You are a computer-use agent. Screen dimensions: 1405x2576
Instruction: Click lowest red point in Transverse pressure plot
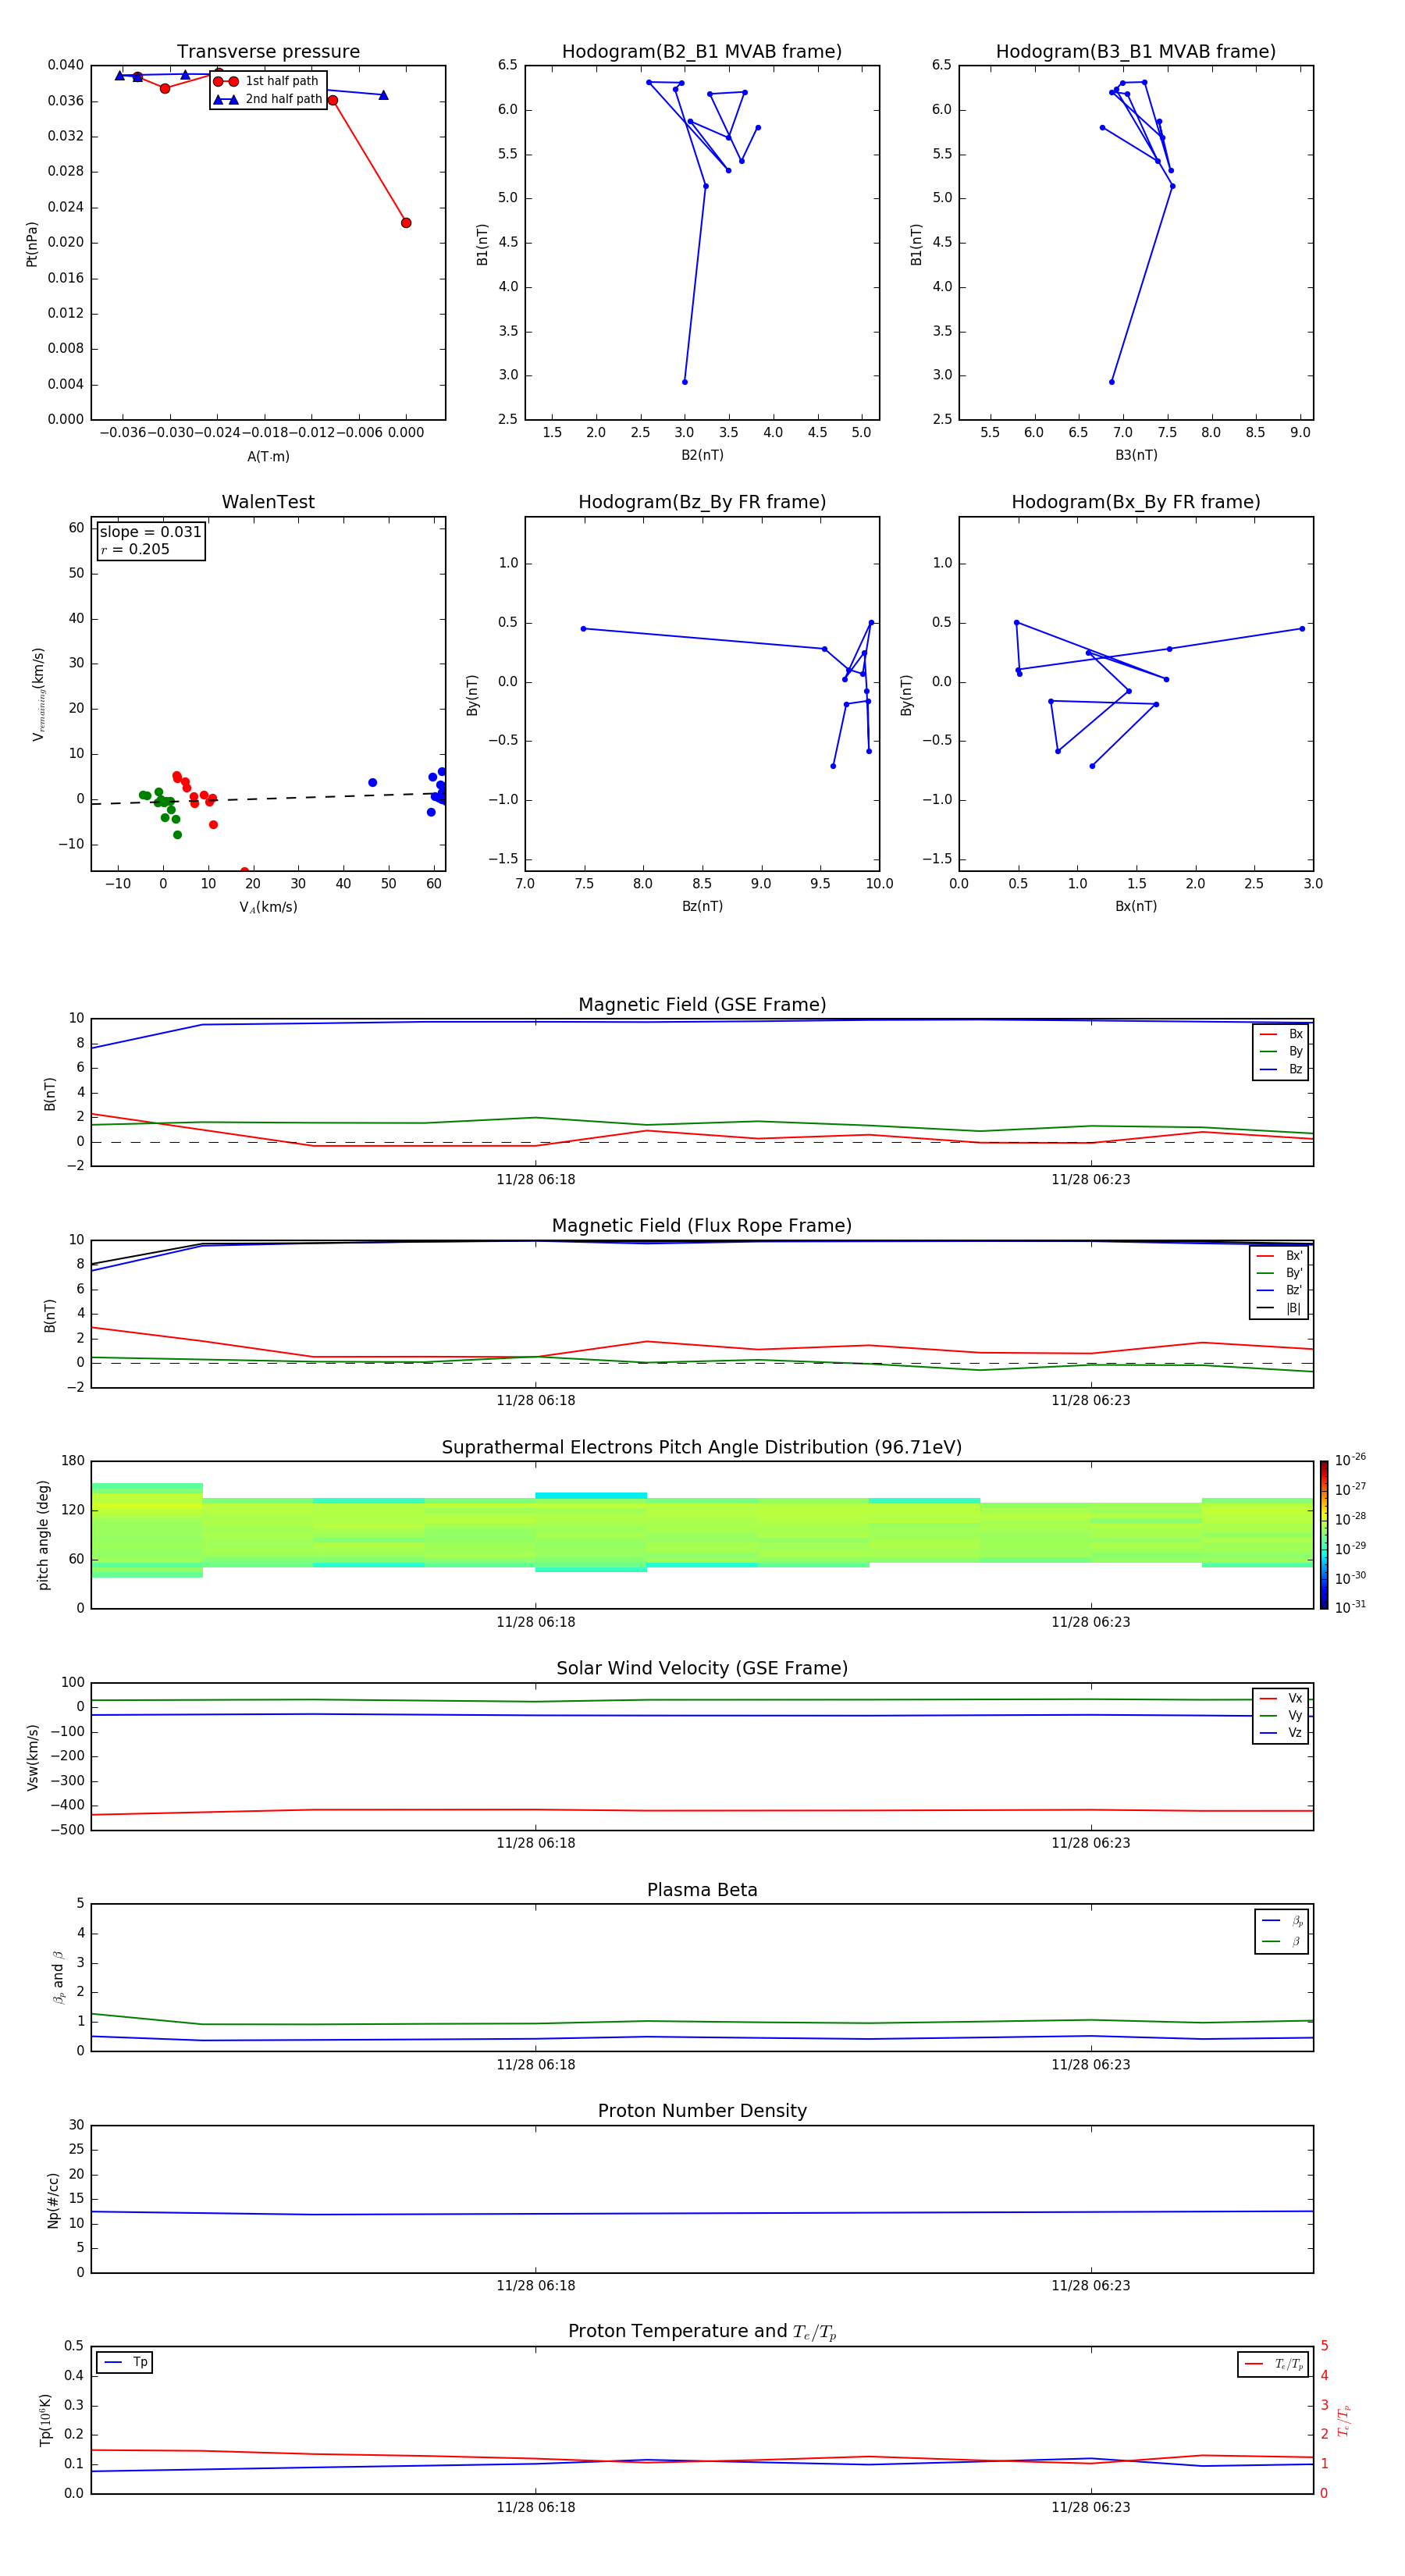point(406,223)
